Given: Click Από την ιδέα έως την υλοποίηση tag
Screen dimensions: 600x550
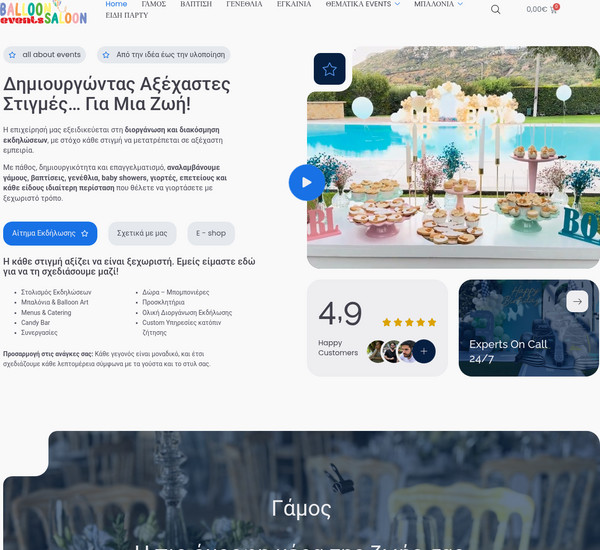Looking at the screenshot, I should pyautogui.click(x=164, y=55).
